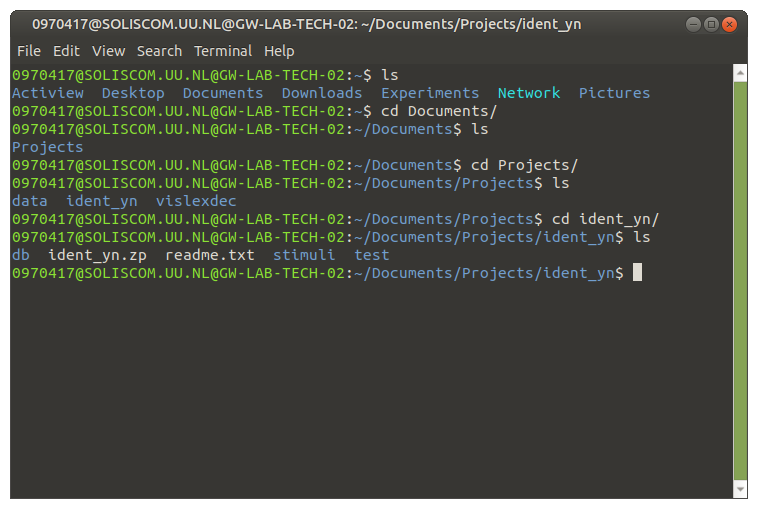Open the Search menu

tap(159, 51)
